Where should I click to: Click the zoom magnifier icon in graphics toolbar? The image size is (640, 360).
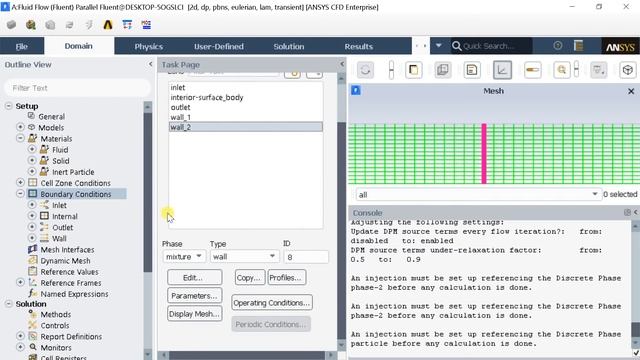tap(562, 70)
